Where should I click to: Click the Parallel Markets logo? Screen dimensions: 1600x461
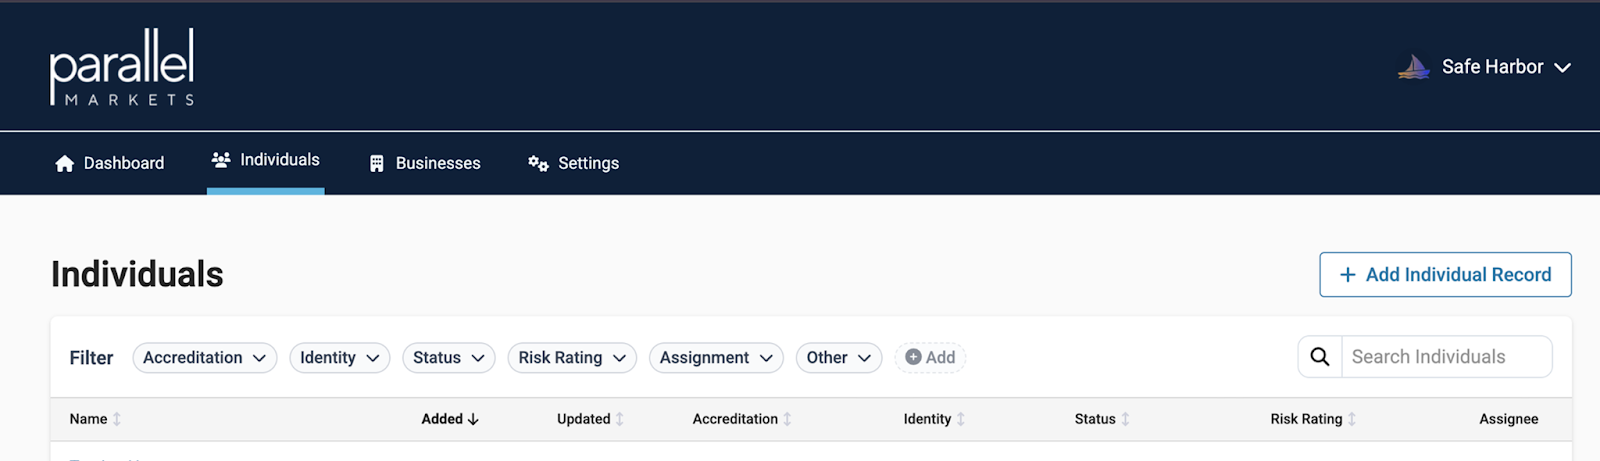coord(122,67)
